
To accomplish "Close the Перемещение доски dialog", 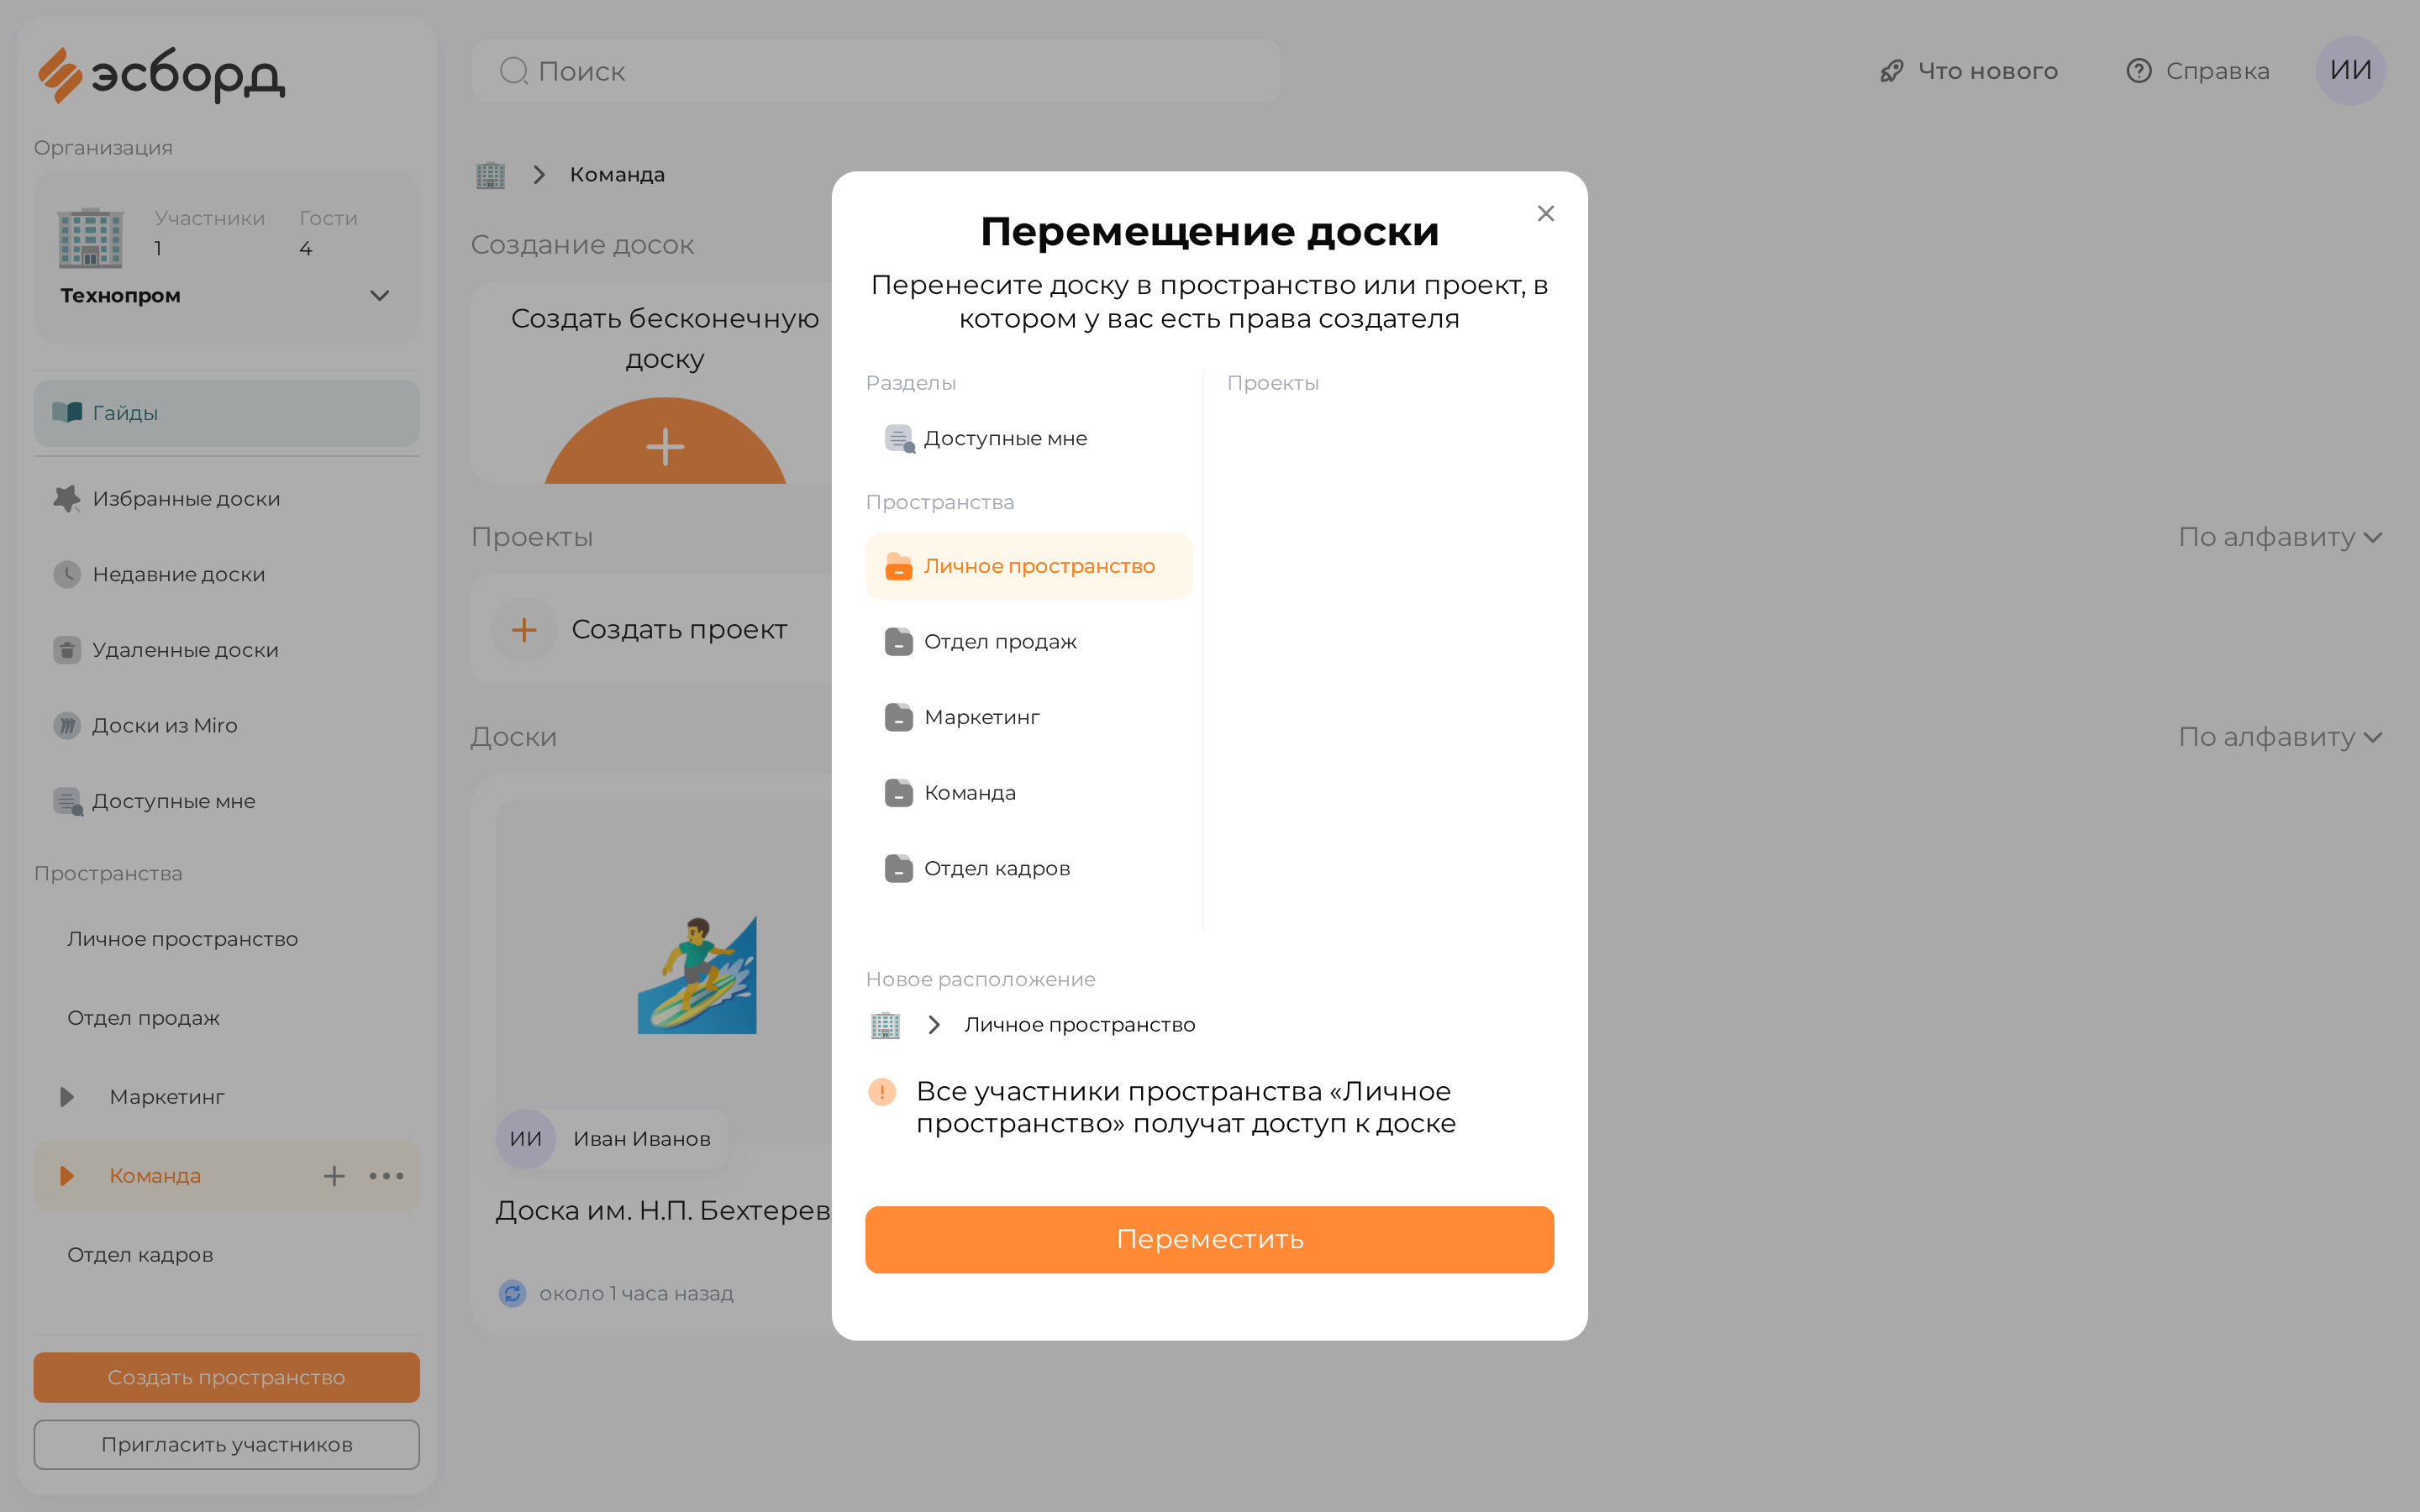I will click(x=1545, y=213).
